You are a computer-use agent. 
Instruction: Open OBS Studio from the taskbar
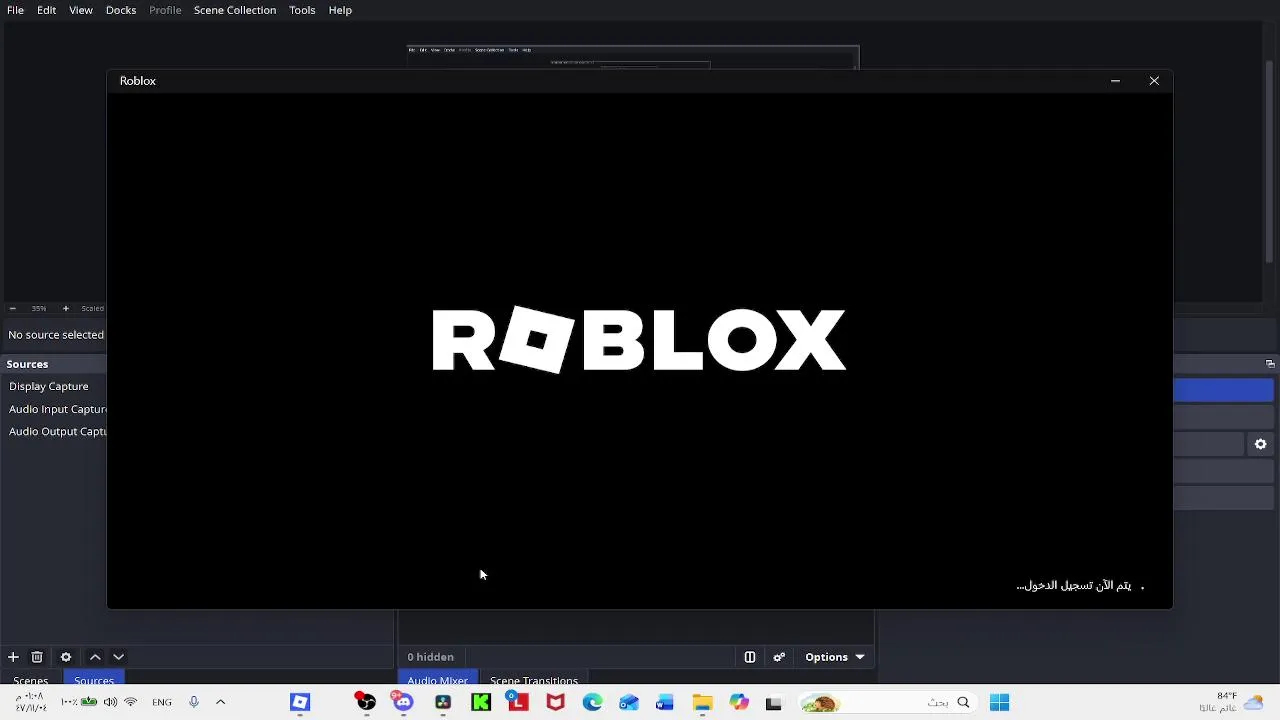366,703
